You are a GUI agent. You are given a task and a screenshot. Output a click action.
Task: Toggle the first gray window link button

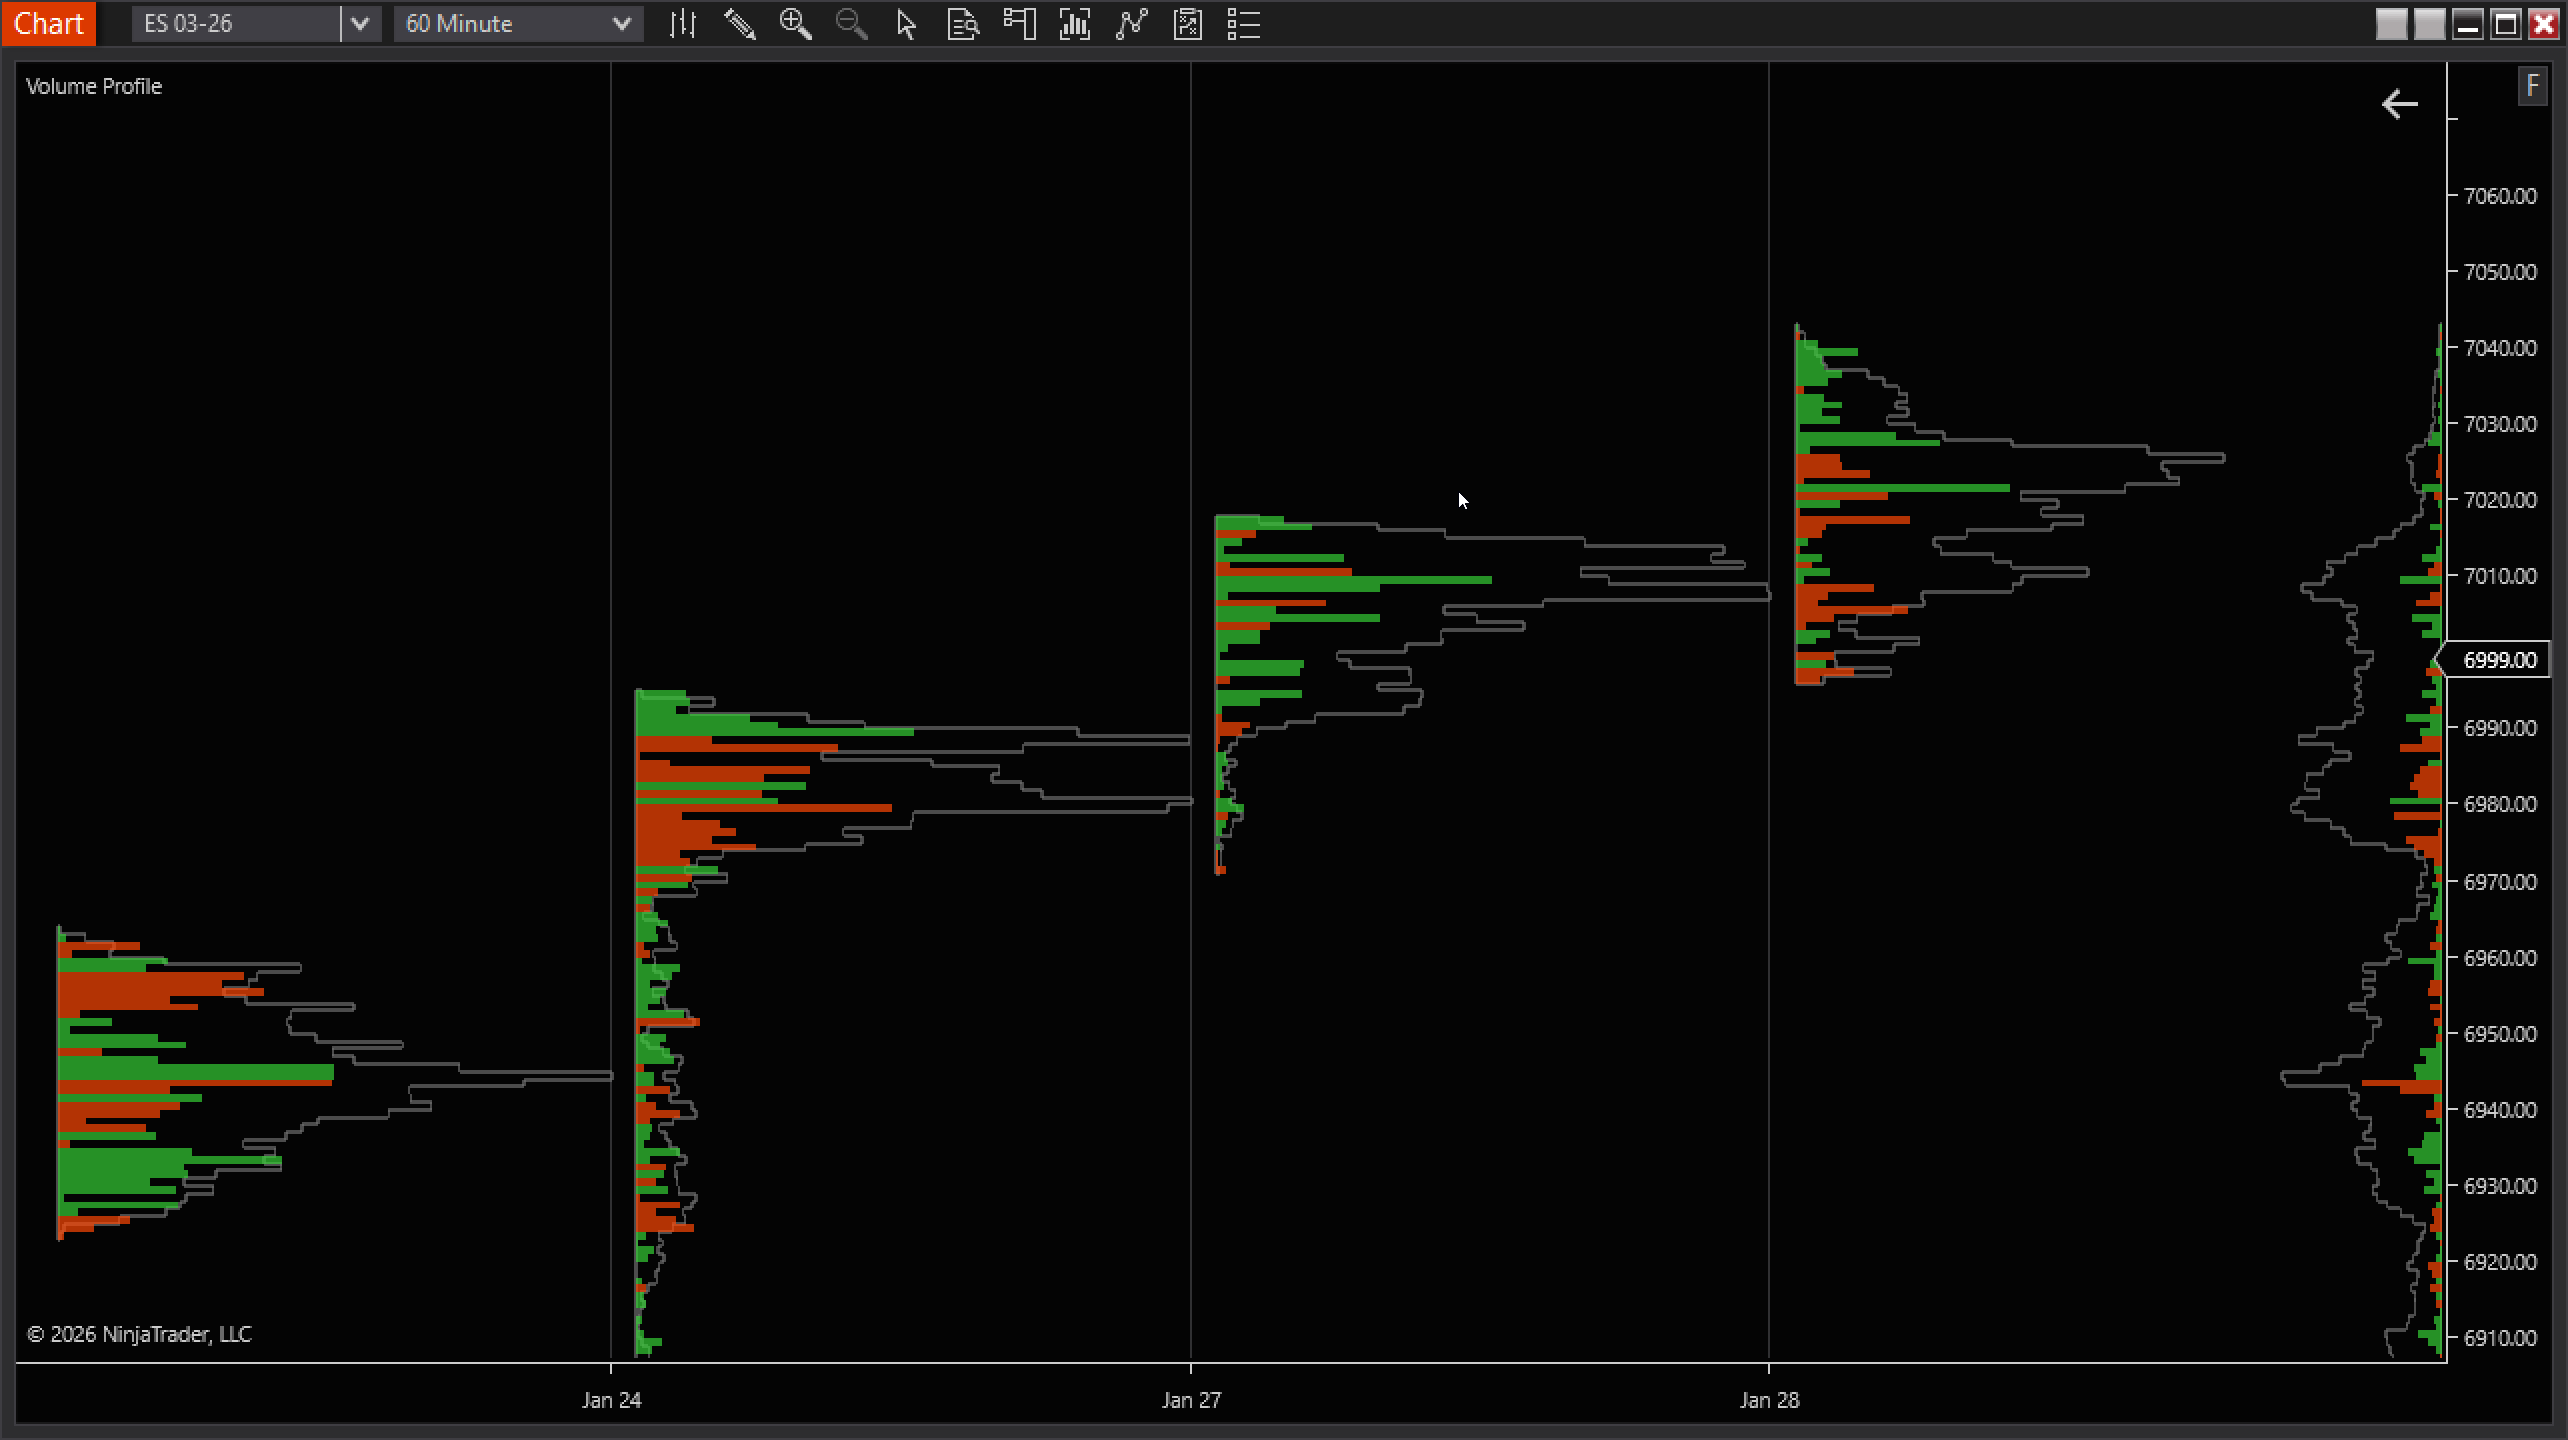[2391, 24]
